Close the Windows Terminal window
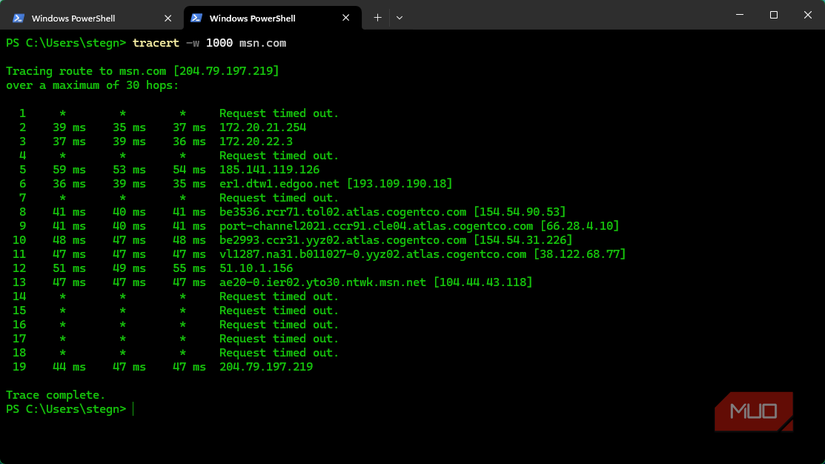Image resolution: width=825 pixels, height=464 pixels. [x=807, y=15]
